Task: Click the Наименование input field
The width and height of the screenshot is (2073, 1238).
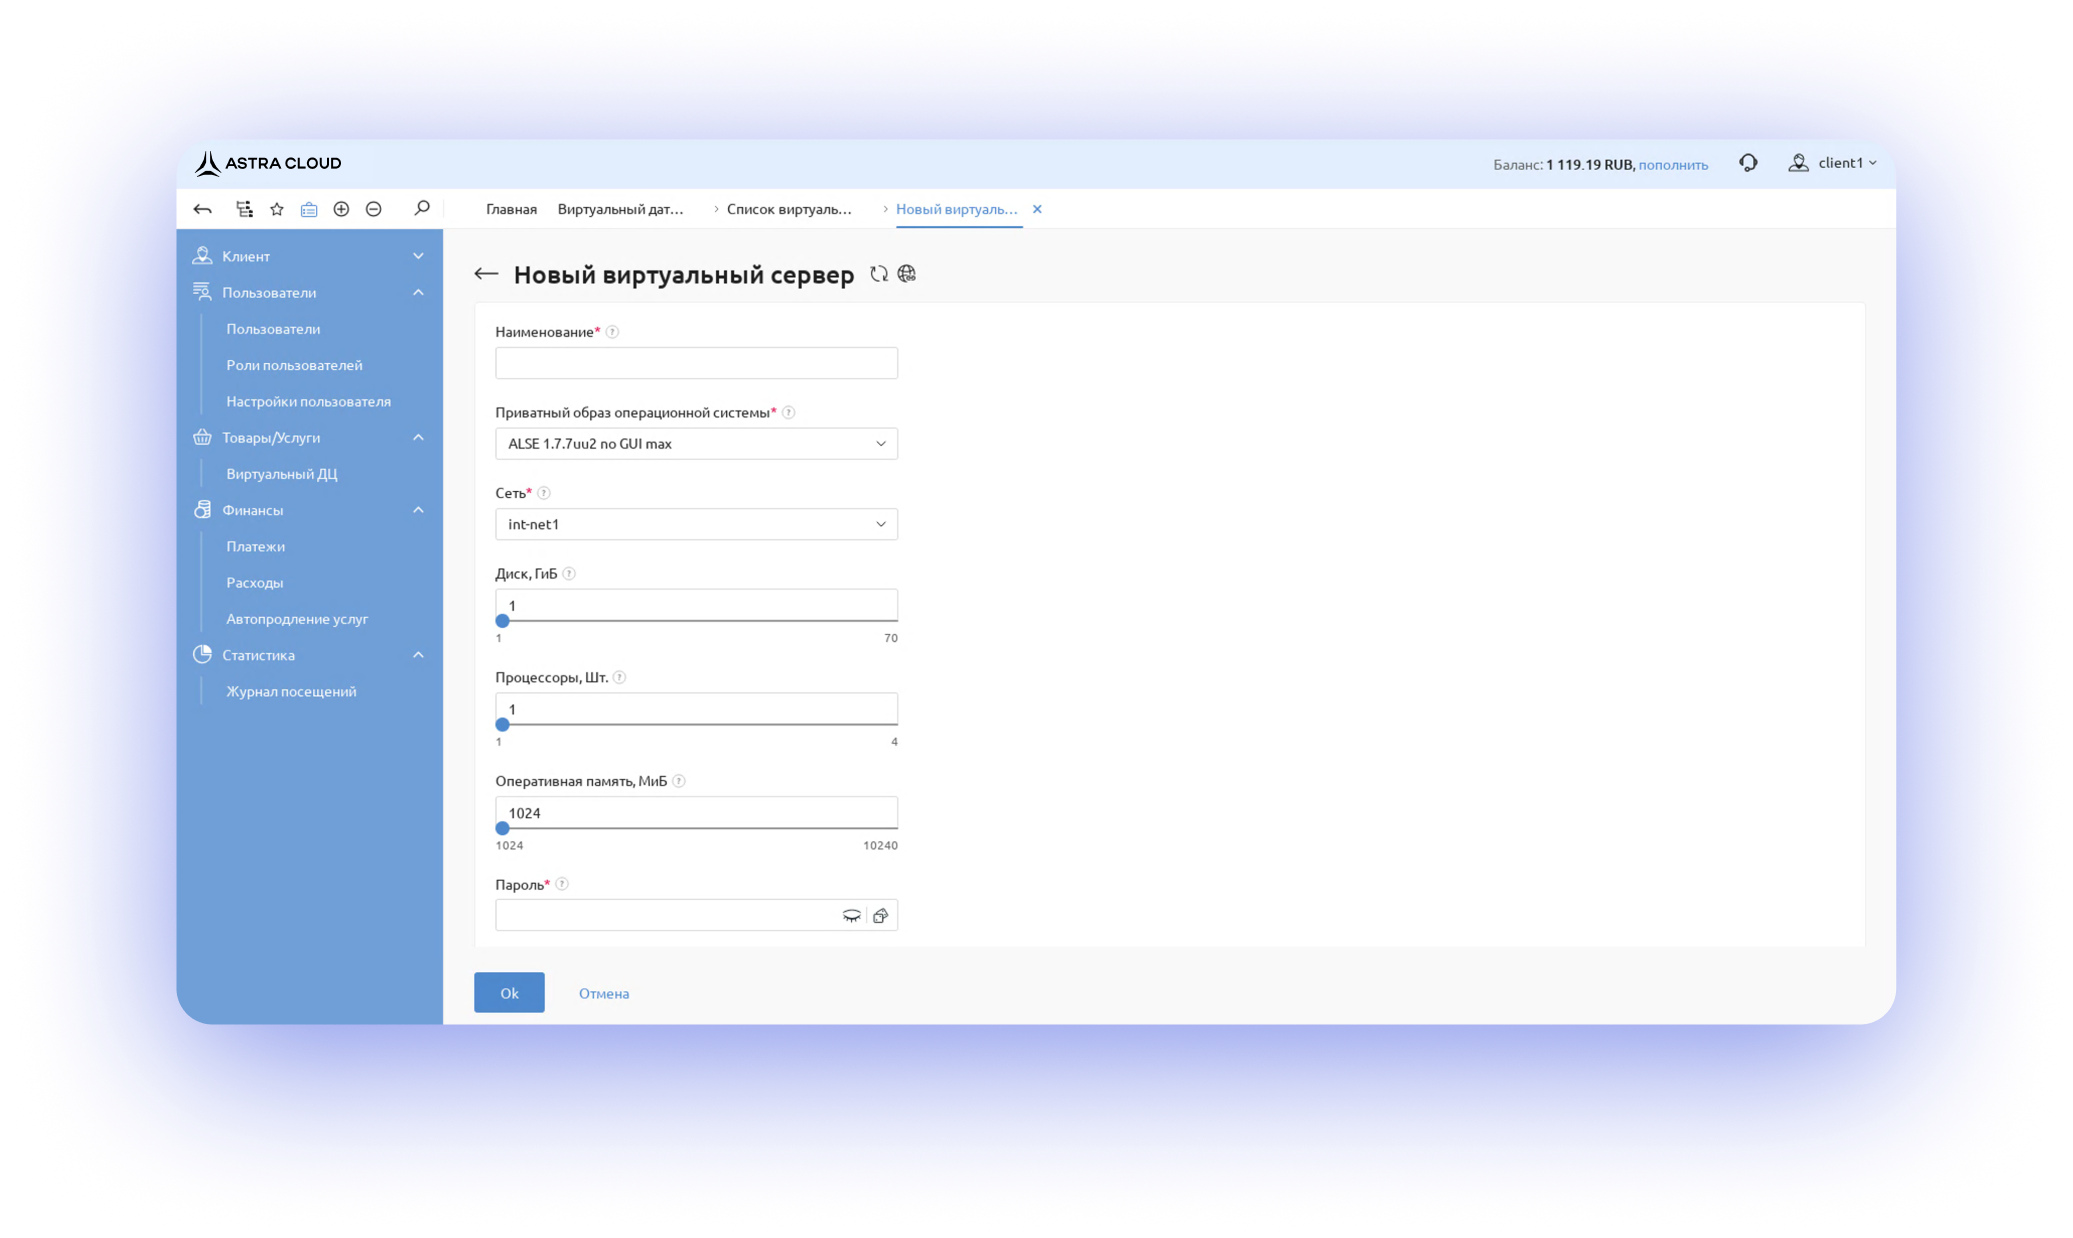Action: click(x=696, y=363)
